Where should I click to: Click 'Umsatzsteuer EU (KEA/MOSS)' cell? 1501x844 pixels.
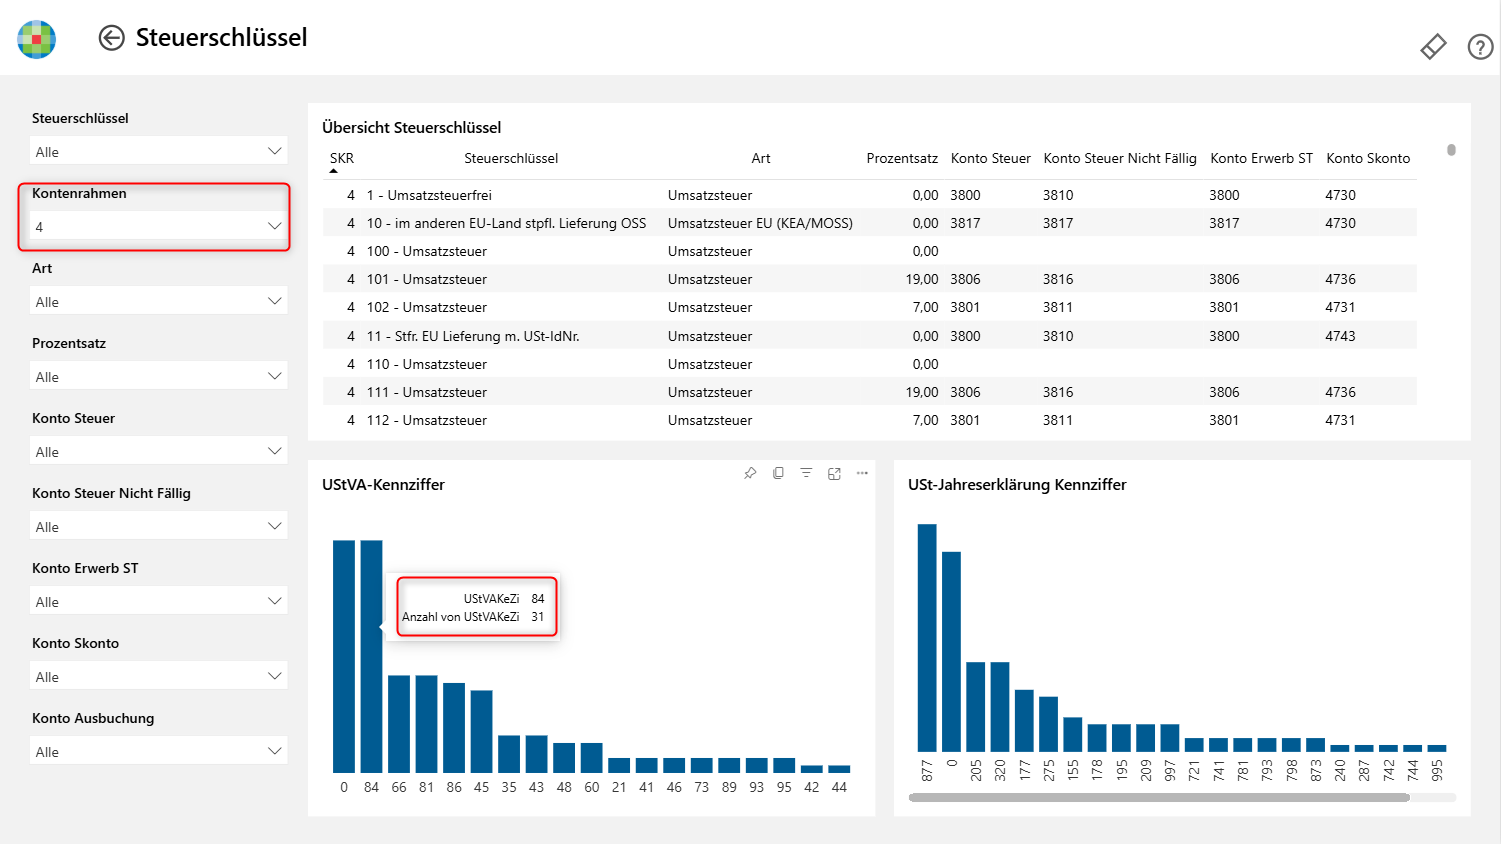point(760,223)
